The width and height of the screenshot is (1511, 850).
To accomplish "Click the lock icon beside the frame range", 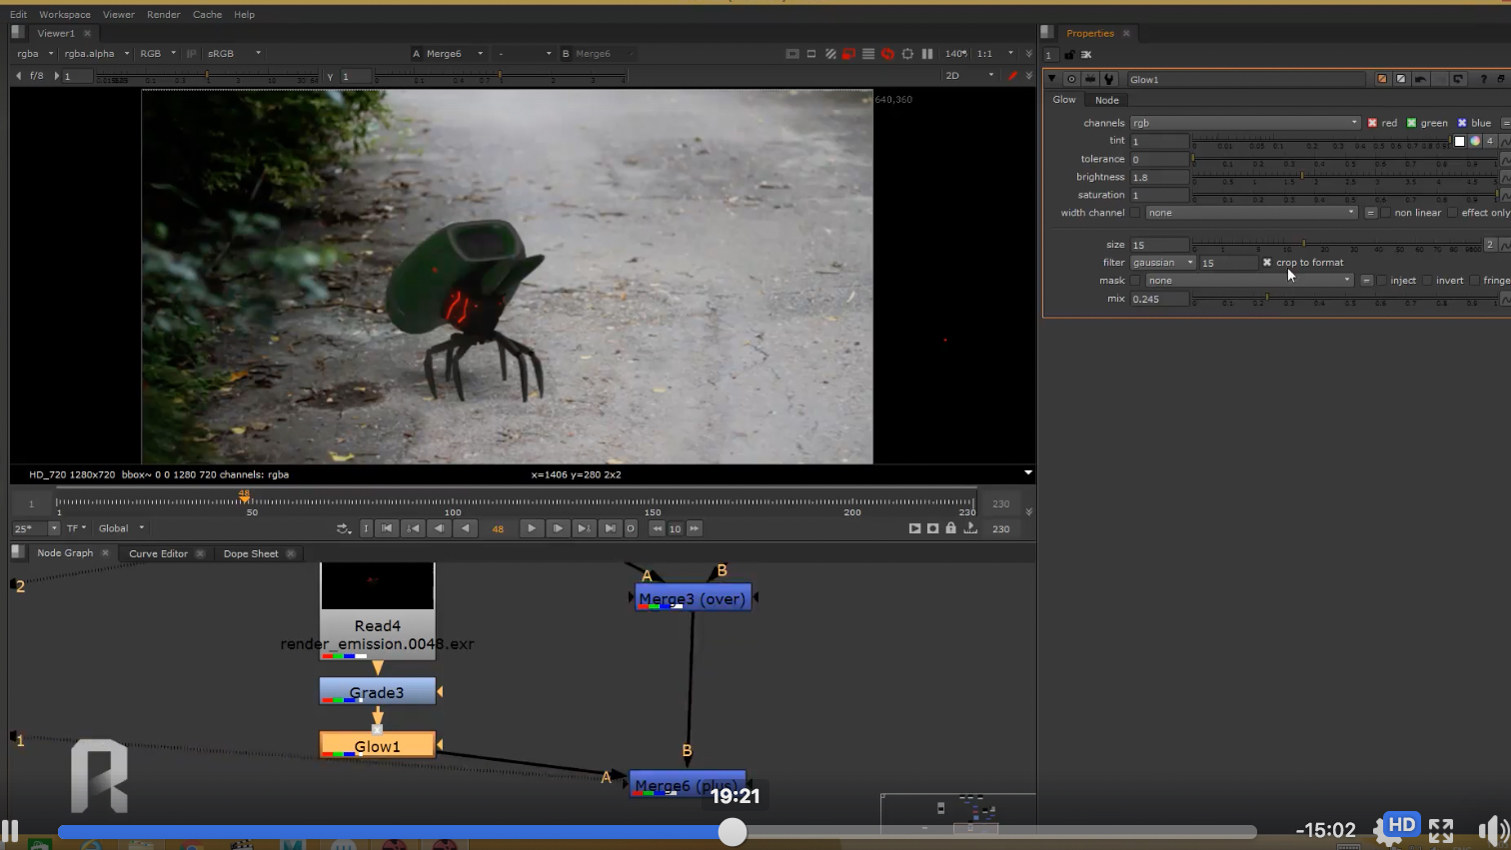I will pyautogui.click(x=951, y=528).
